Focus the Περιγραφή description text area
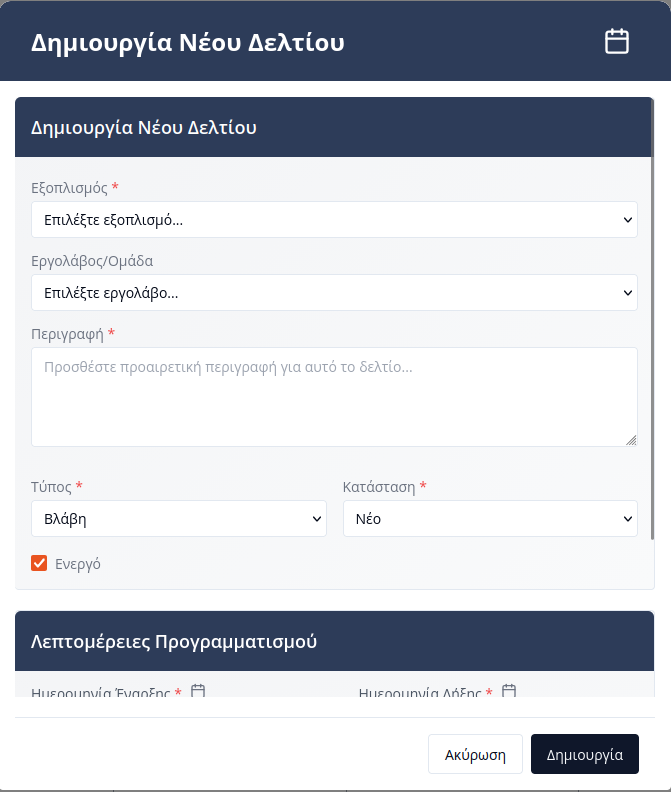Viewport: 671px width, 792px height. [334, 397]
